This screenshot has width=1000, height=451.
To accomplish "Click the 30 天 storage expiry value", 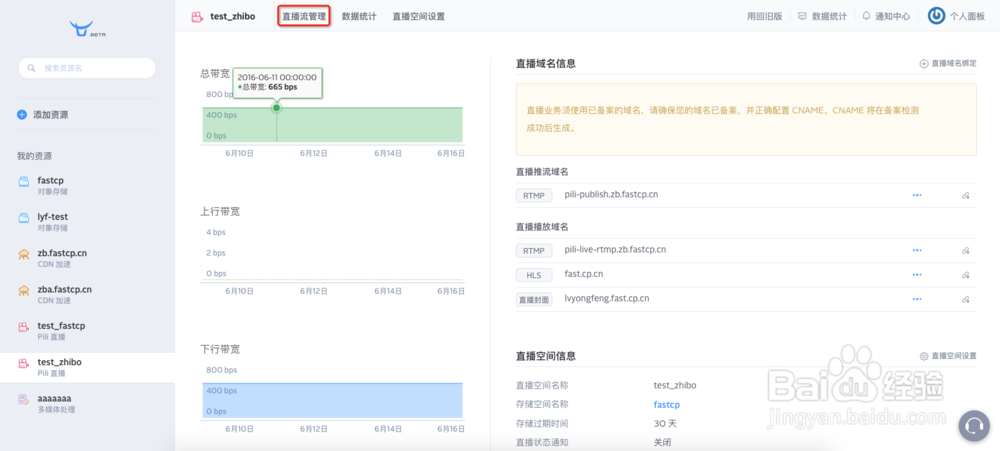I will (x=665, y=424).
